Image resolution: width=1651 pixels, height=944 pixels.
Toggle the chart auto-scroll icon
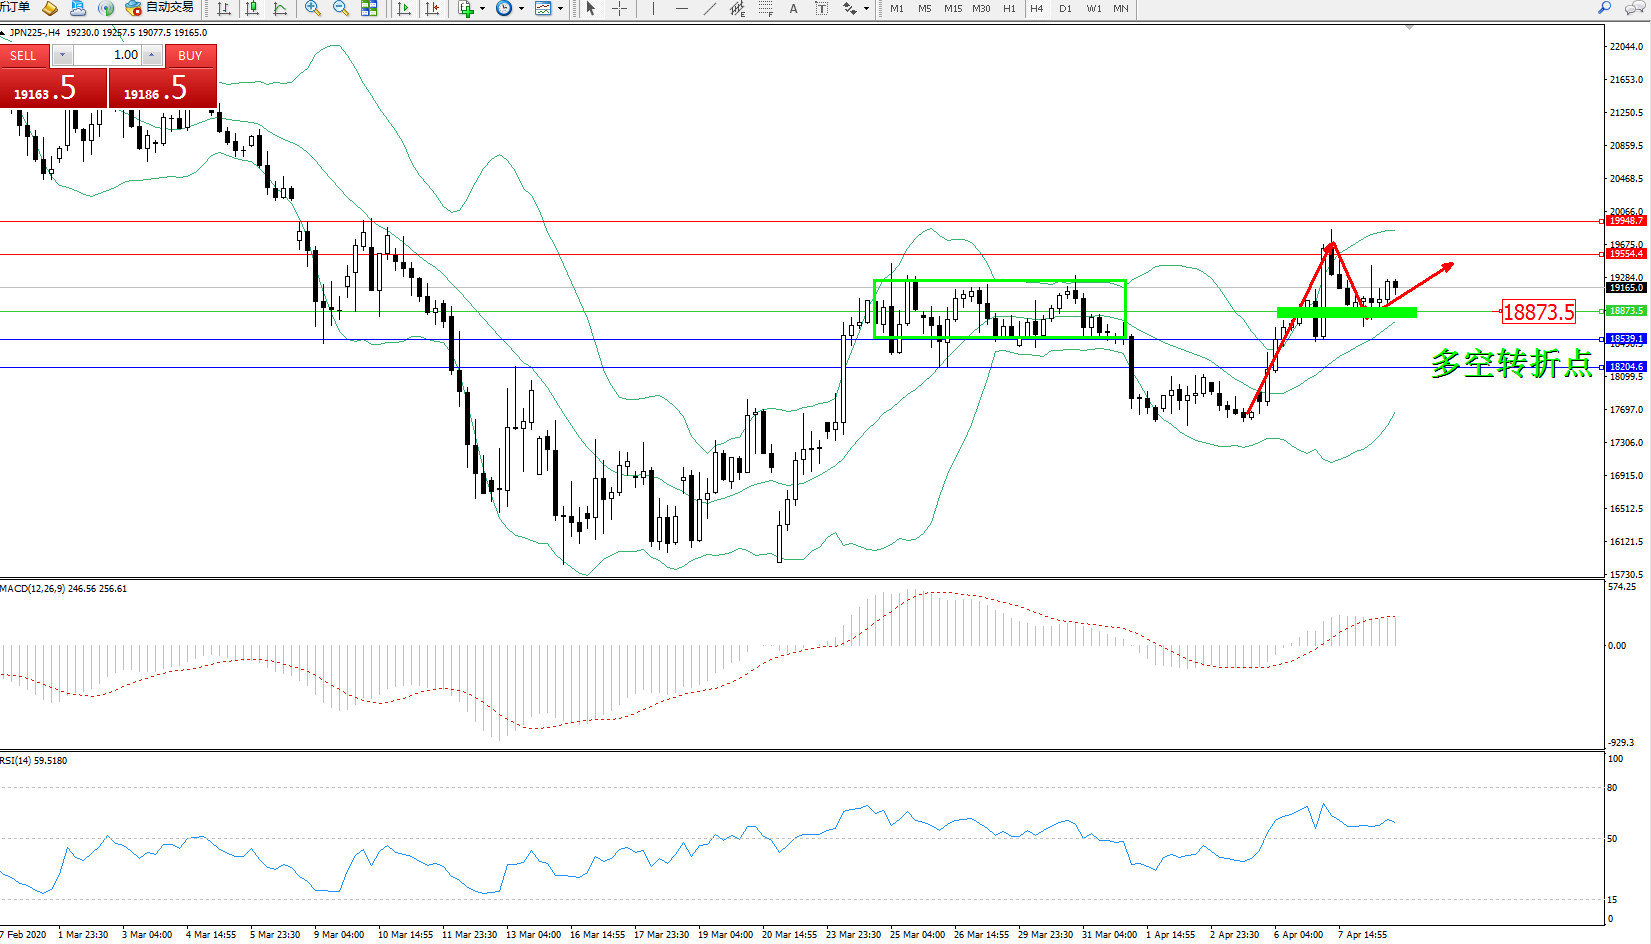coord(404,9)
